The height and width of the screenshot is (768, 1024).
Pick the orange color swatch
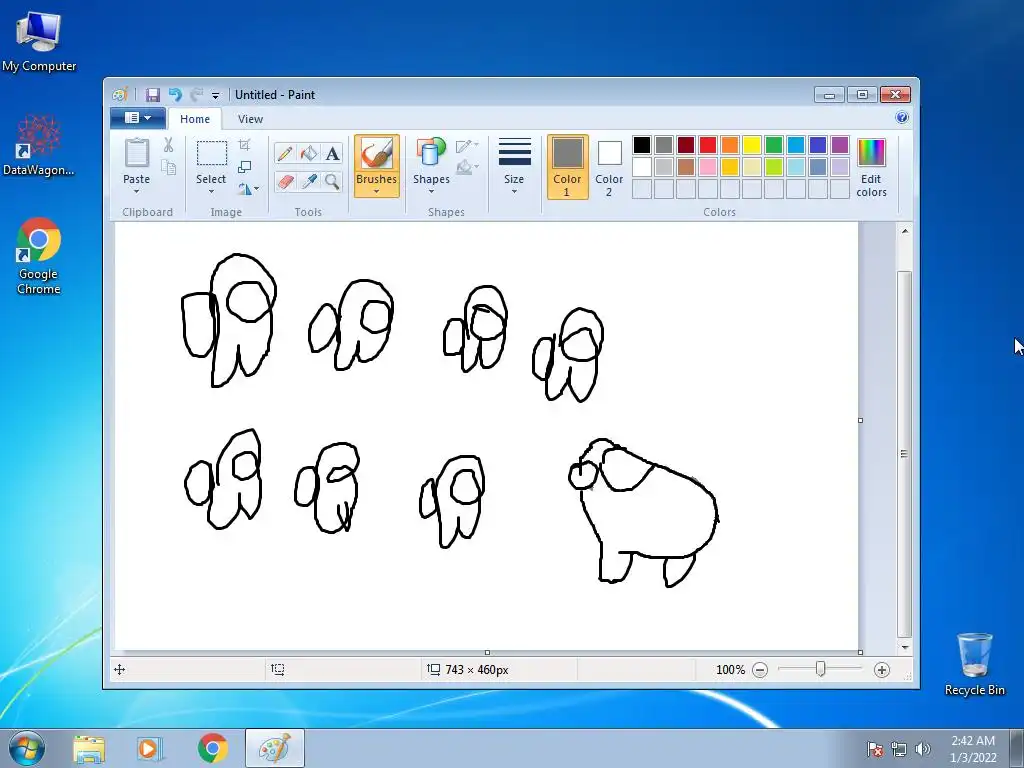(730, 144)
